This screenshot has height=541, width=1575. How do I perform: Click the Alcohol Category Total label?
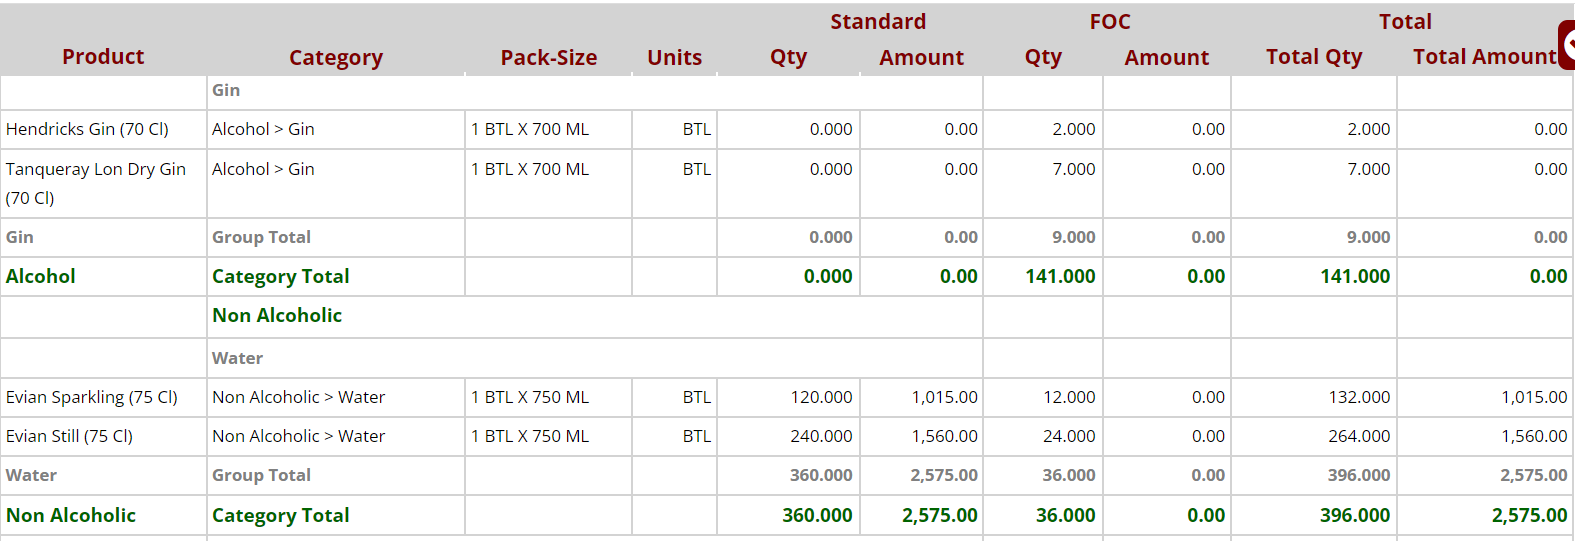point(281,277)
